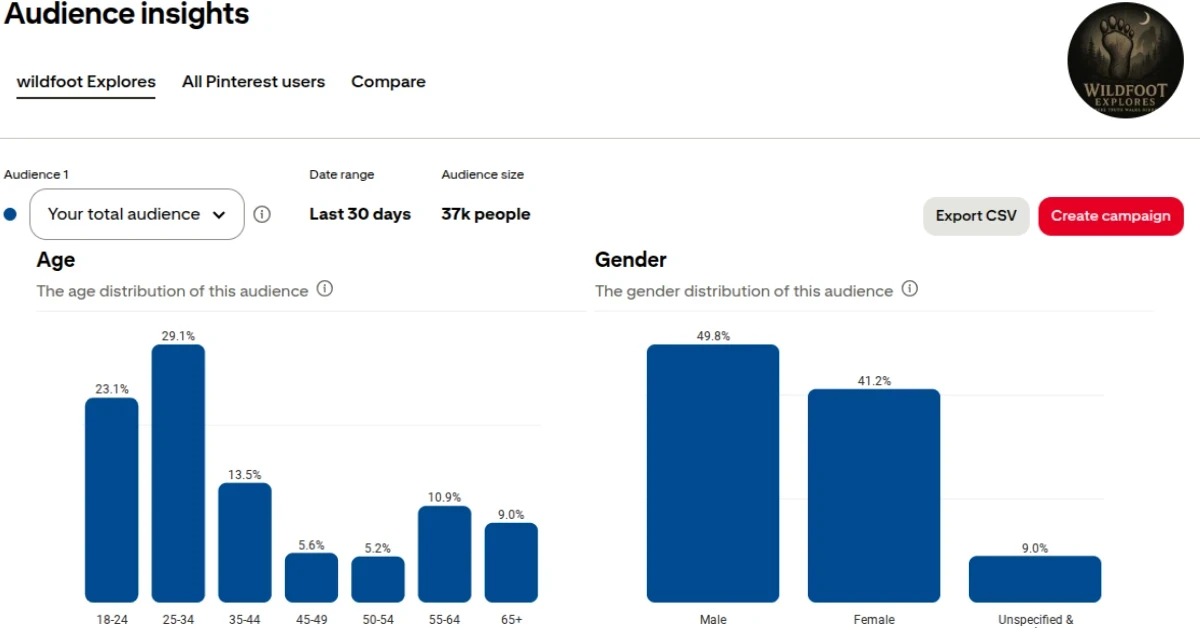Viewport: 1200px width, 628px height.
Task: Select the 65+ age bar
Action: [x=511, y=562]
